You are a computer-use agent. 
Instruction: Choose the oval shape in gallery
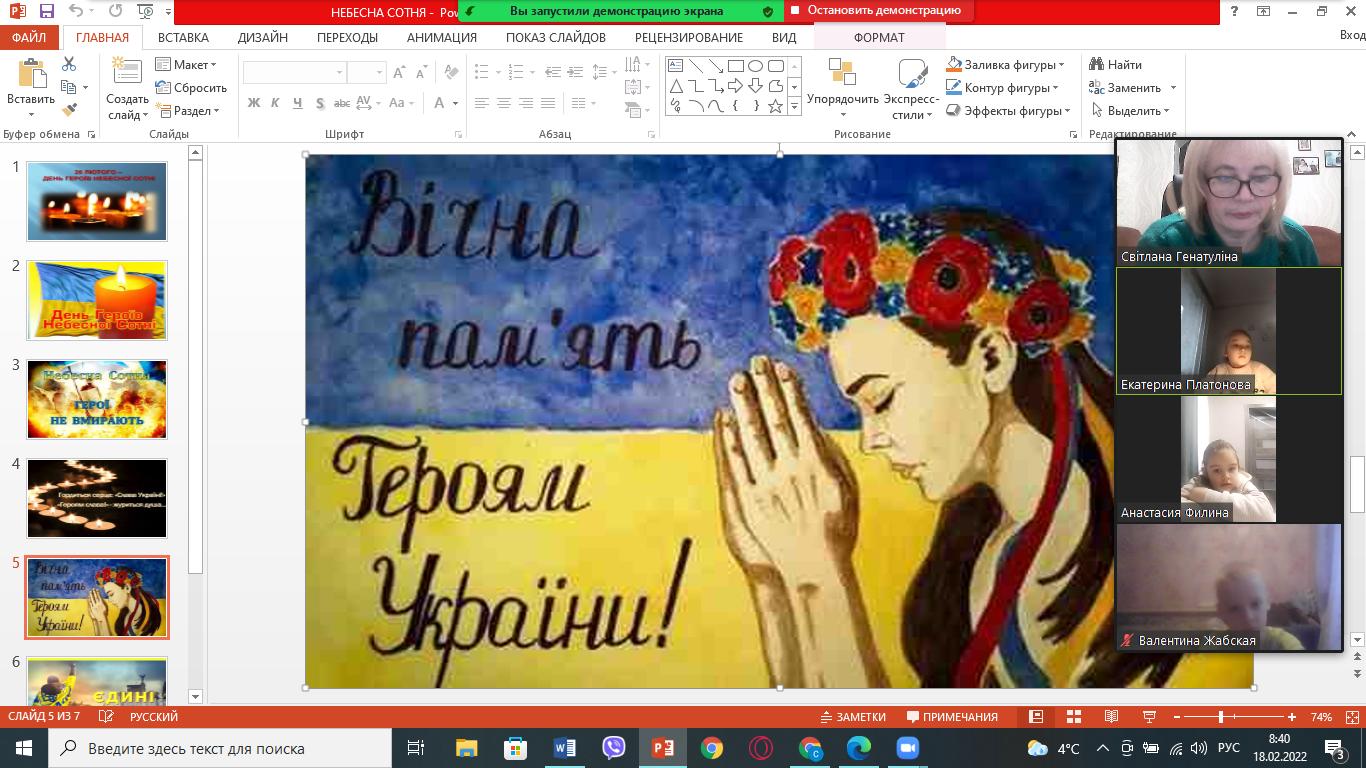[755, 66]
